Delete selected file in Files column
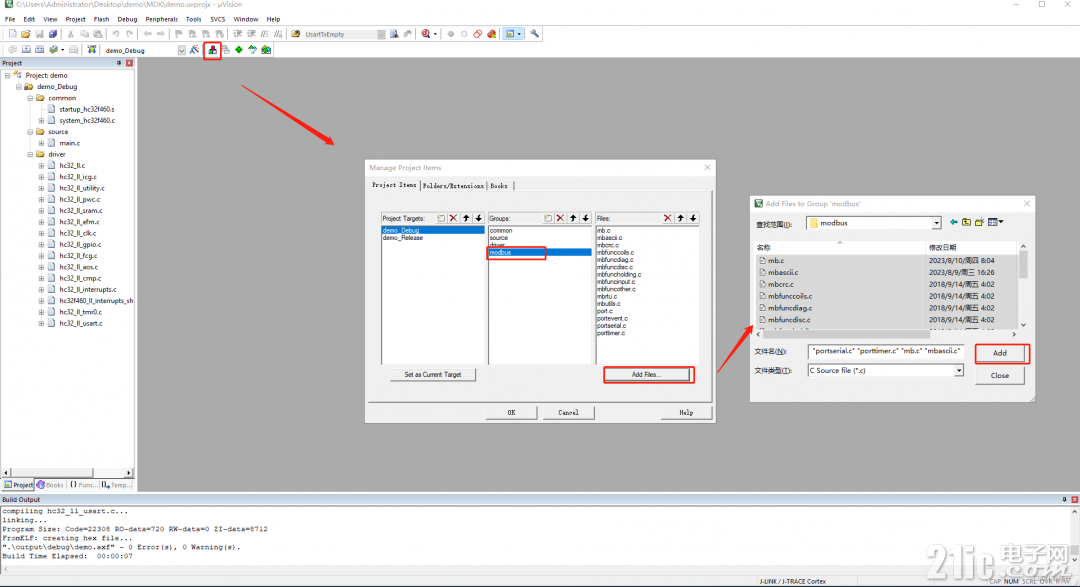1080x587 pixels. pos(667,218)
